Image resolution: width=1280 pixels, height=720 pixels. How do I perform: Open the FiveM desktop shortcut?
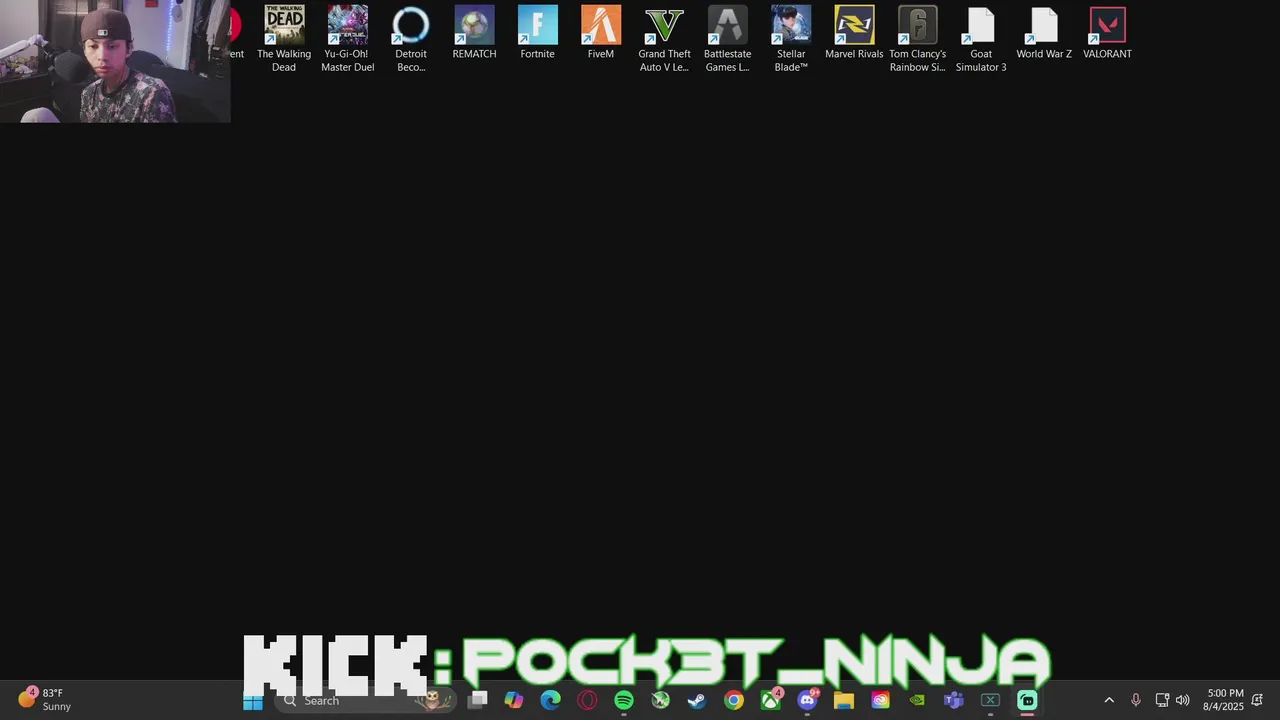click(601, 33)
